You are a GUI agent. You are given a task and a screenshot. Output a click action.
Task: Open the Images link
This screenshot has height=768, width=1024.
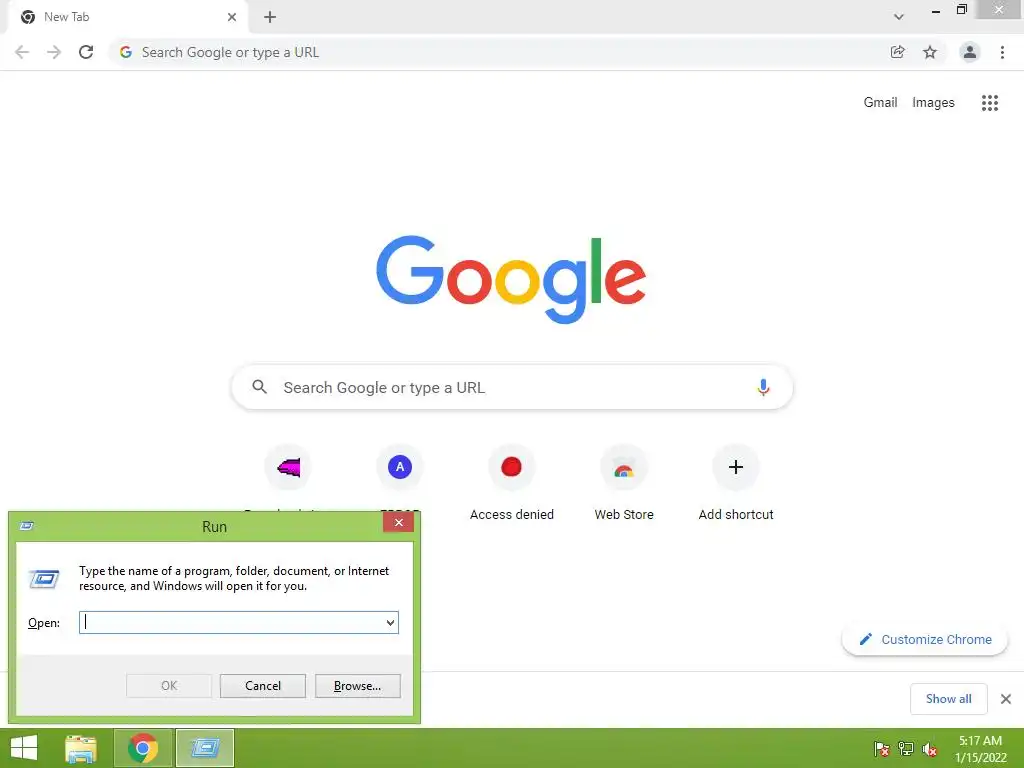click(933, 103)
